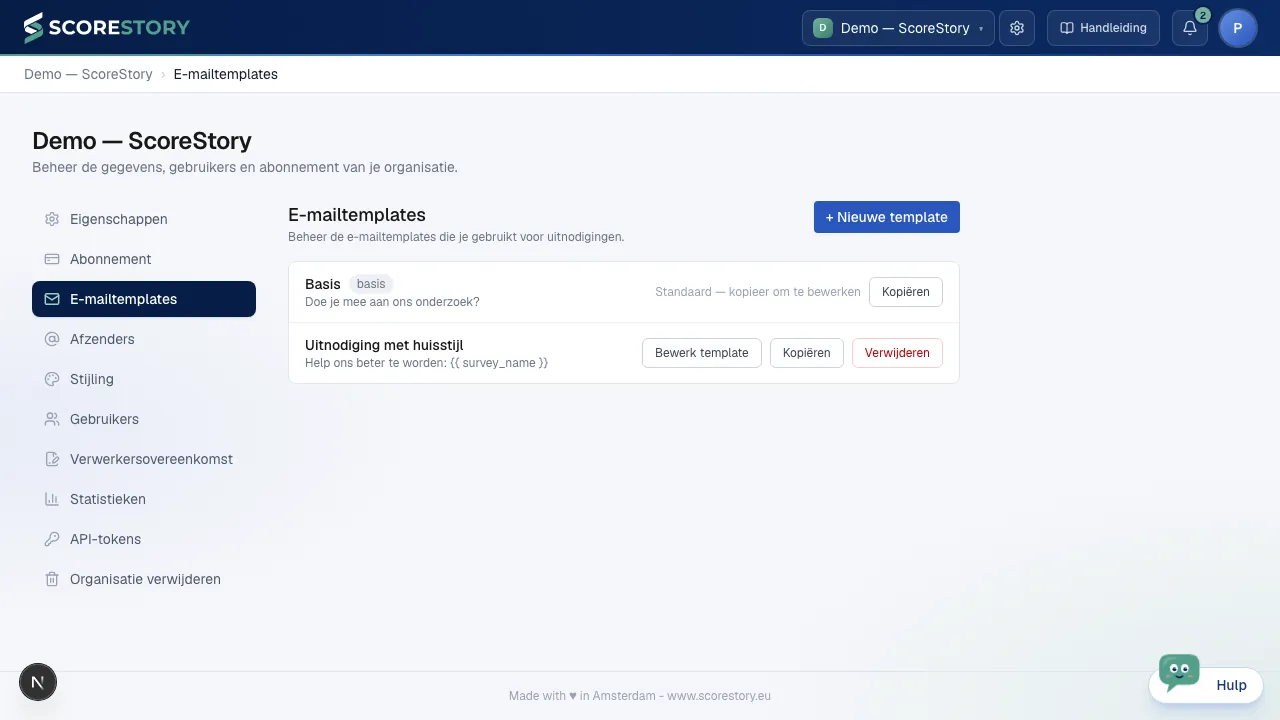The image size is (1280, 720).
Task: Click the Hulp label in the help widget
Action: click(x=1232, y=685)
